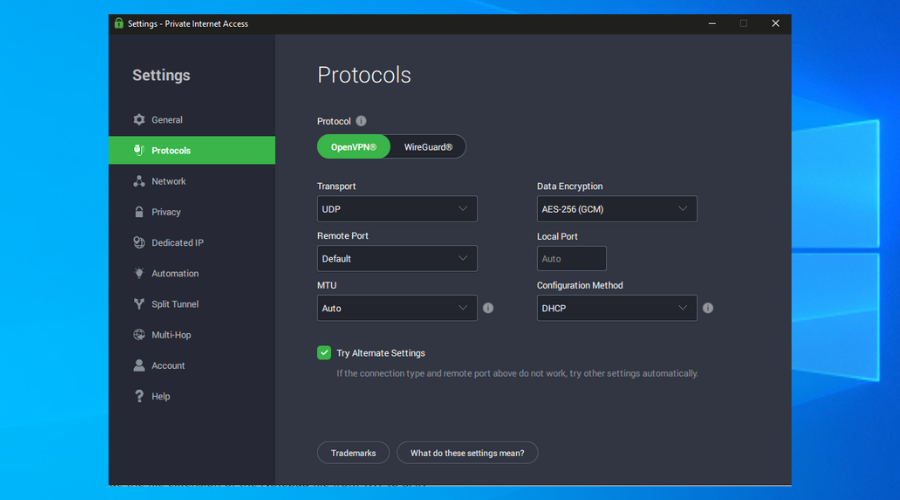Screen dimensions: 900x500
Task: Select the OpenVPN protocol option
Action: (x=354, y=147)
